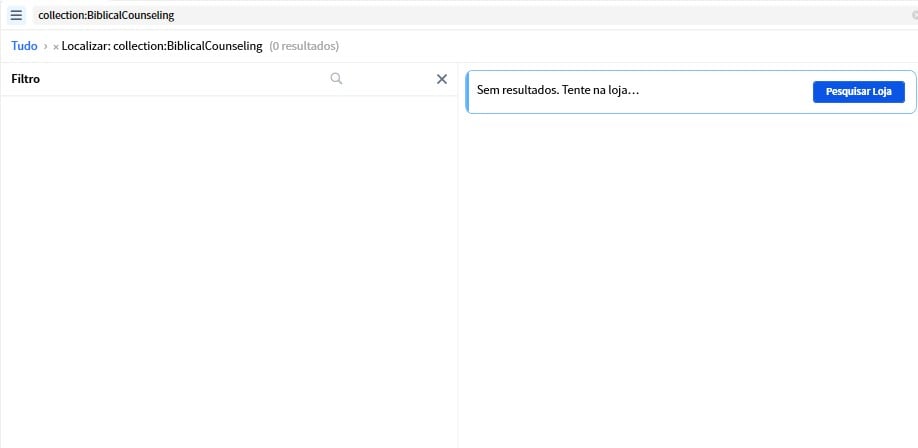
Task: Close the Filtro panel
Action: tap(442, 79)
